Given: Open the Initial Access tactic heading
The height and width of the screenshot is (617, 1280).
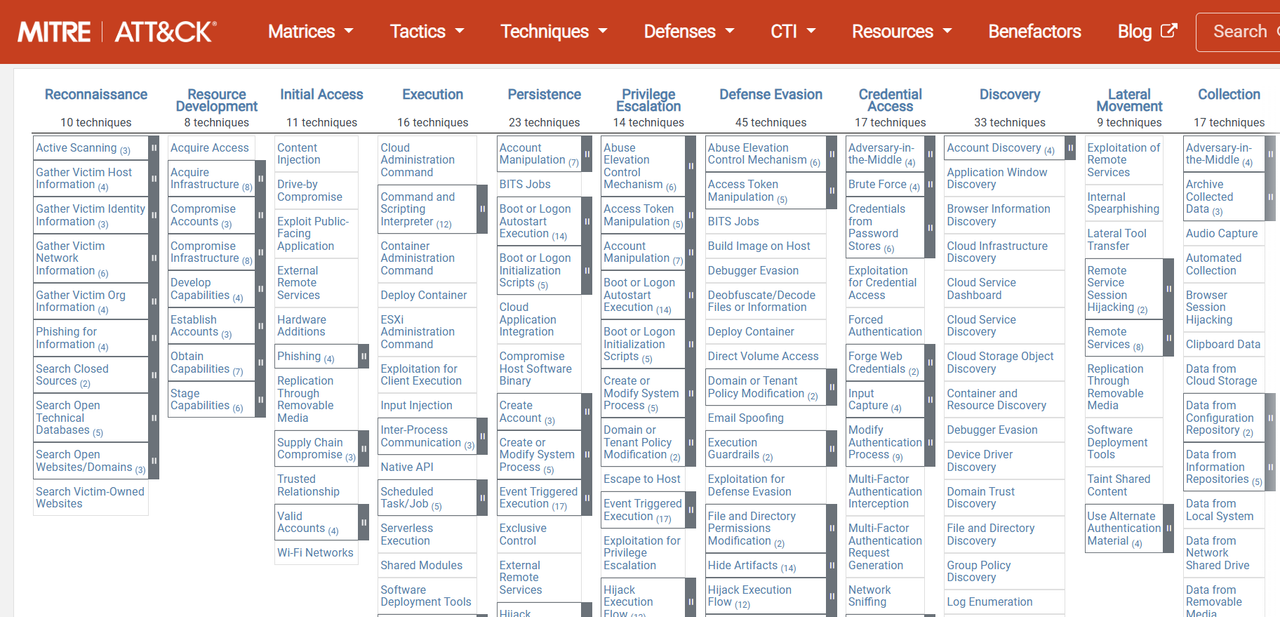Looking at the screenshot, I should [321, 94].
